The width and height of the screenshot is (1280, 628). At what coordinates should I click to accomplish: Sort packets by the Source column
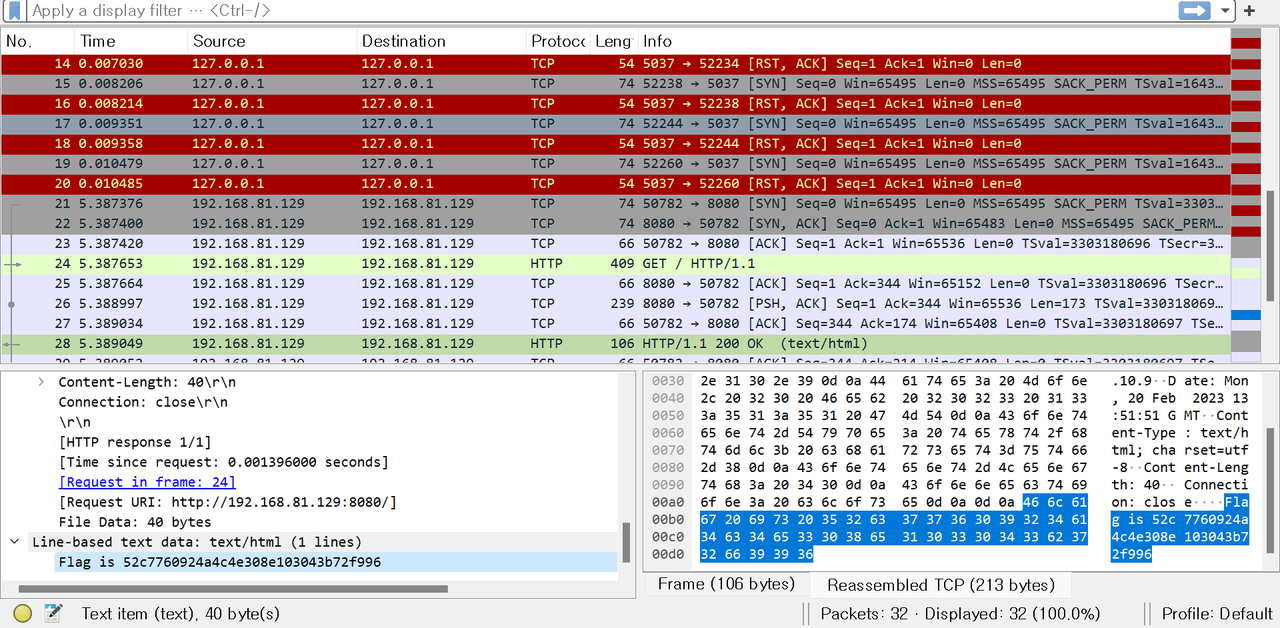272,41
